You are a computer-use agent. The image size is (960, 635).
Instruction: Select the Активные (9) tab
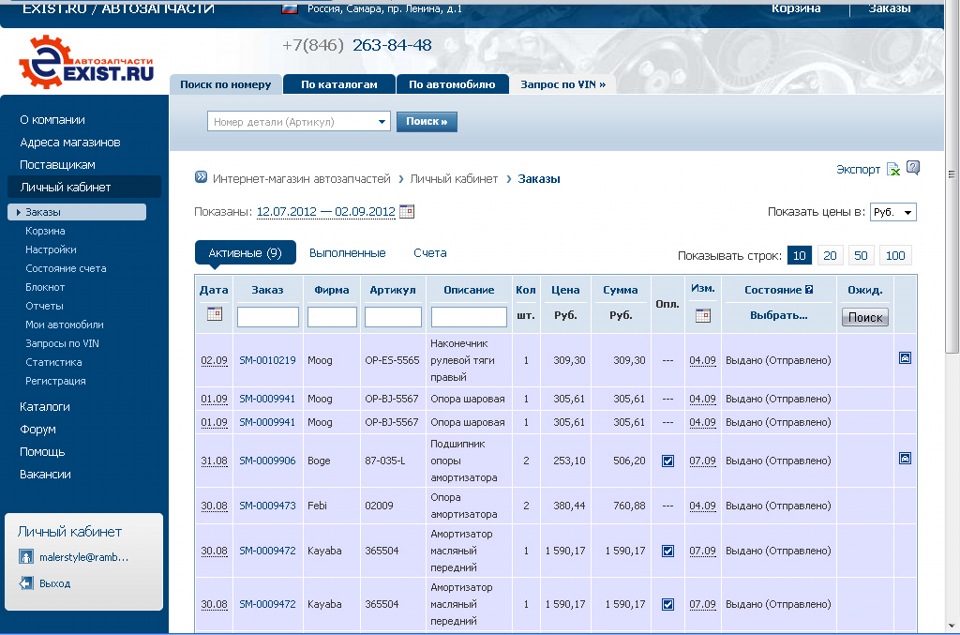pyautogui.click(x=245, y=253)
